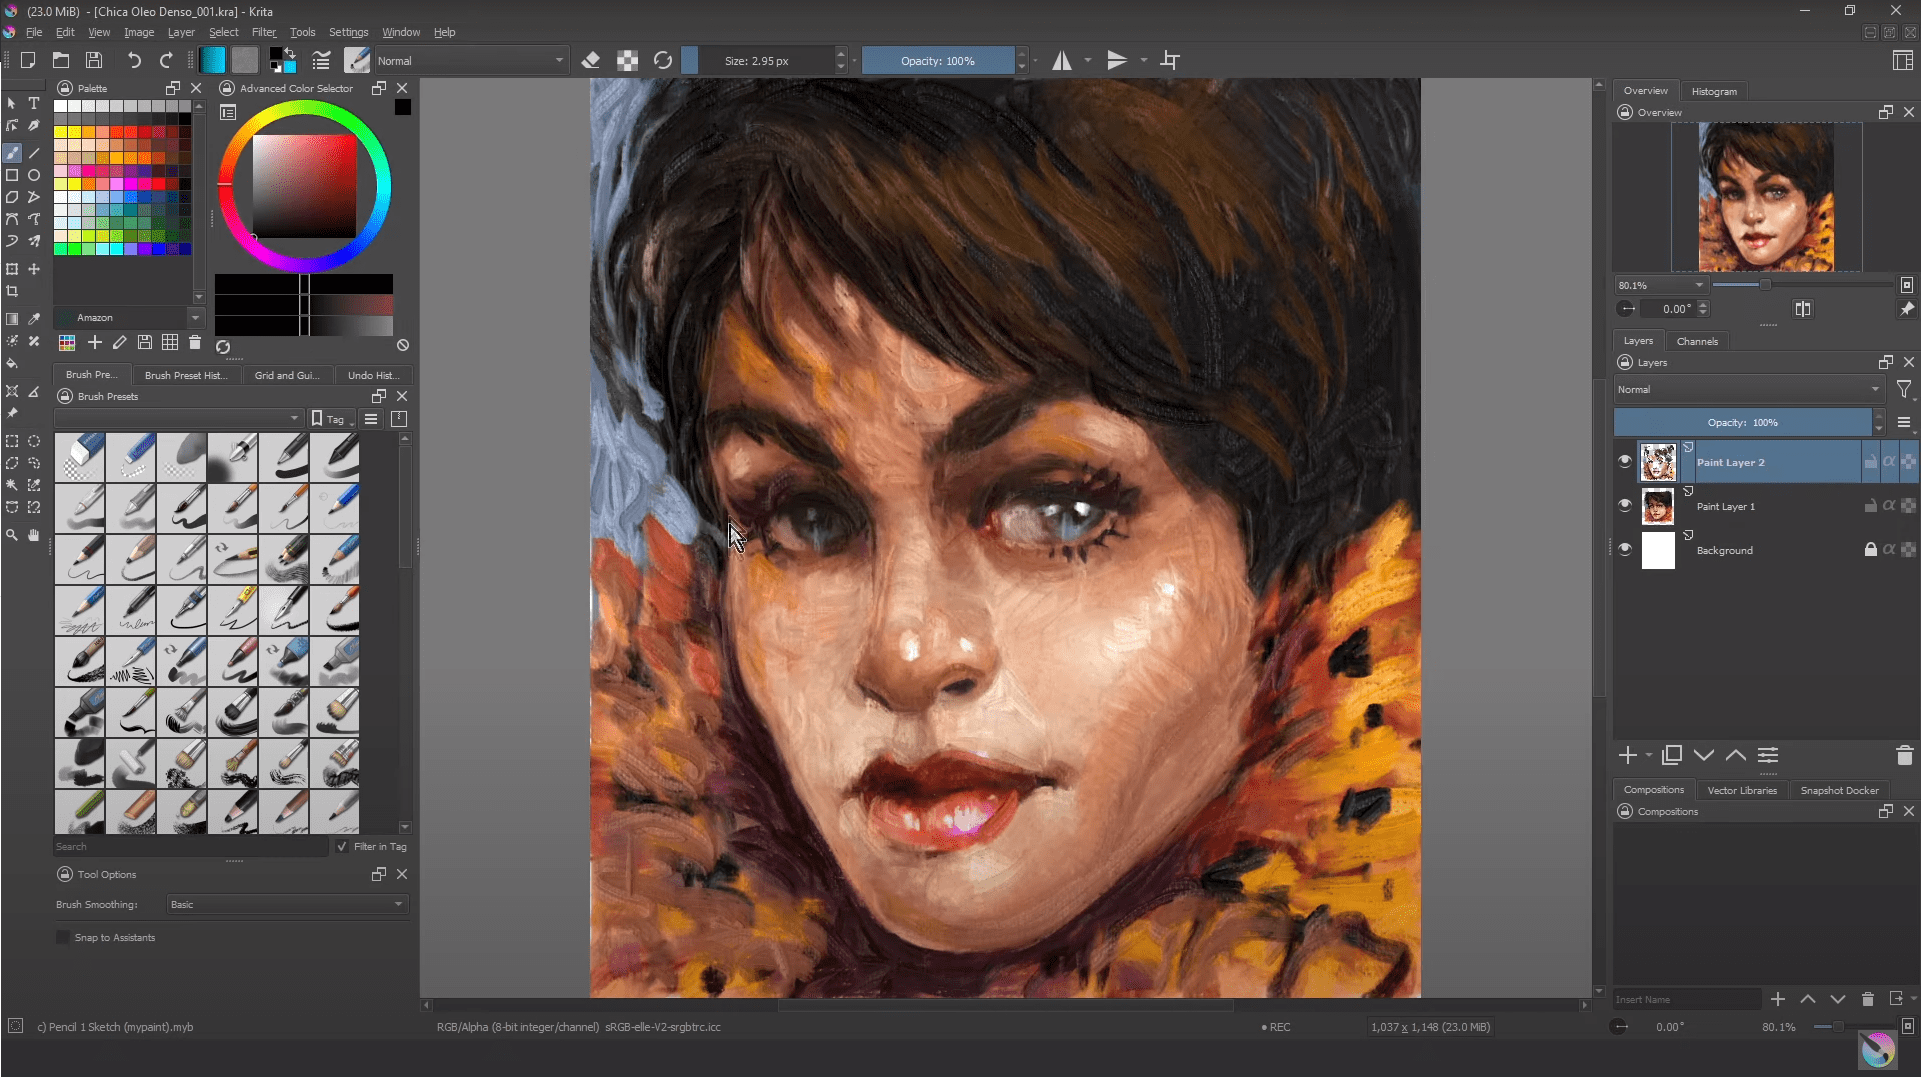Viewport: 1921px width, 1077px height.
Task: Open the layer blending mode Normal dropdown
Action: pos(1748,389)
